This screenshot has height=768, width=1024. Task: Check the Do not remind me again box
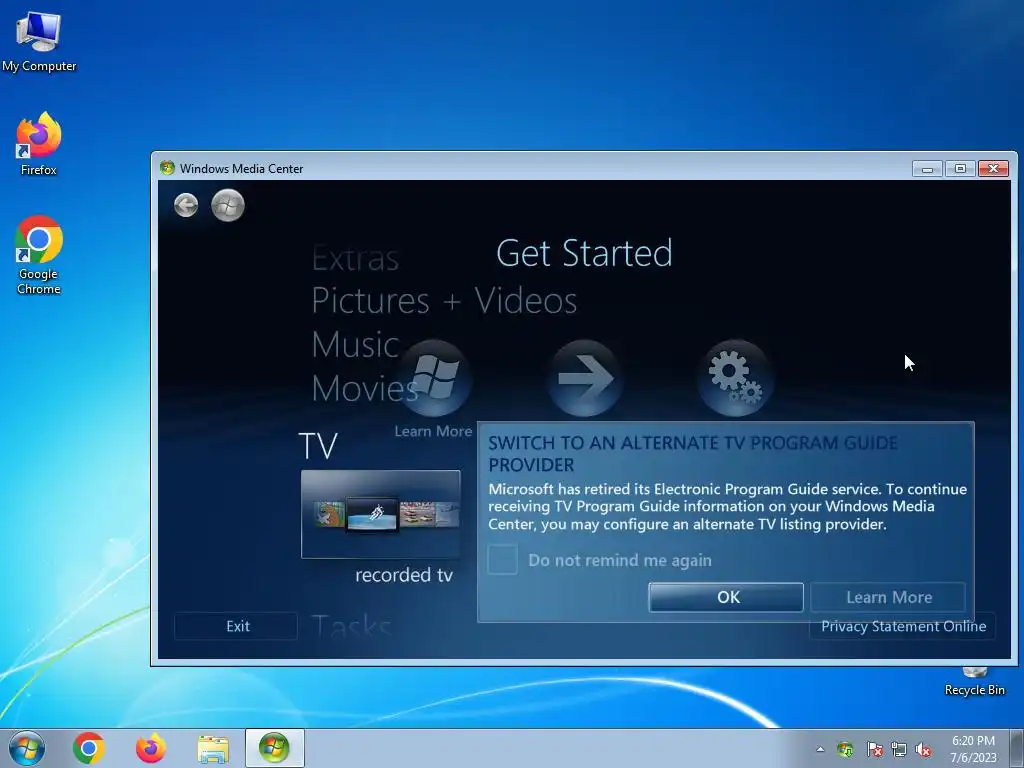point(502,560)
